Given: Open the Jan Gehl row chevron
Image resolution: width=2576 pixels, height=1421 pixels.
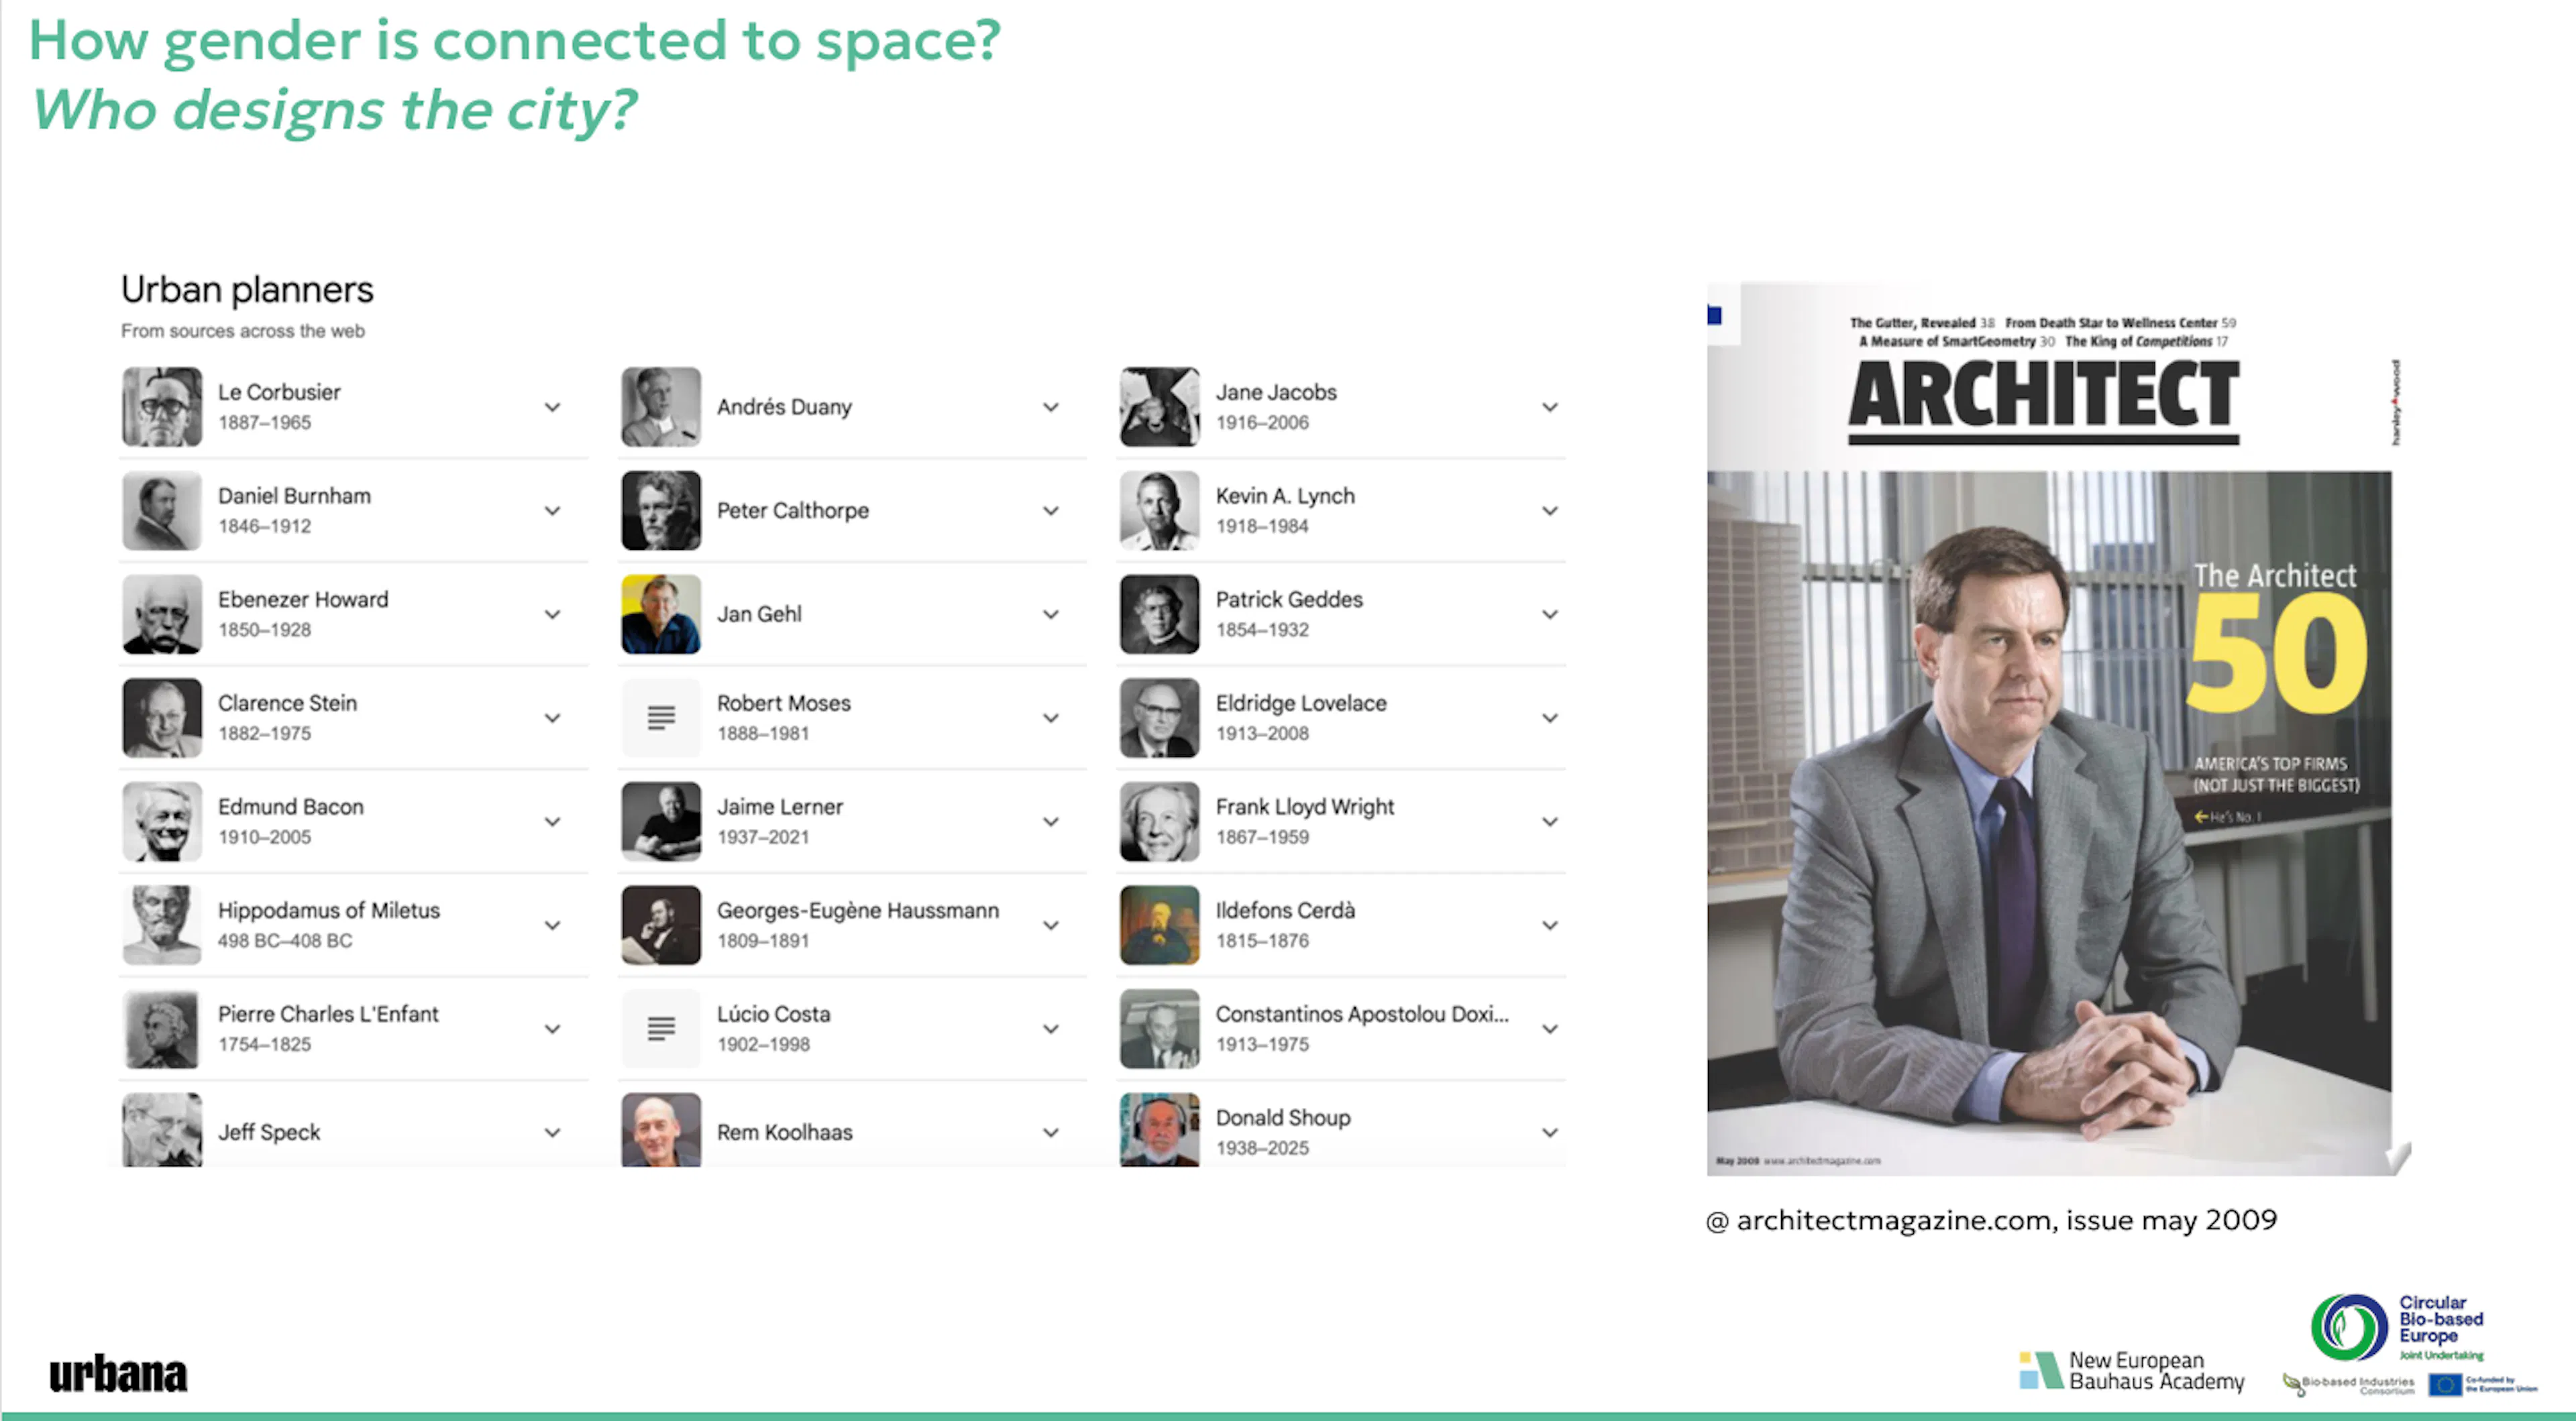Looking at the screenshot, I should coord(1051,614).
